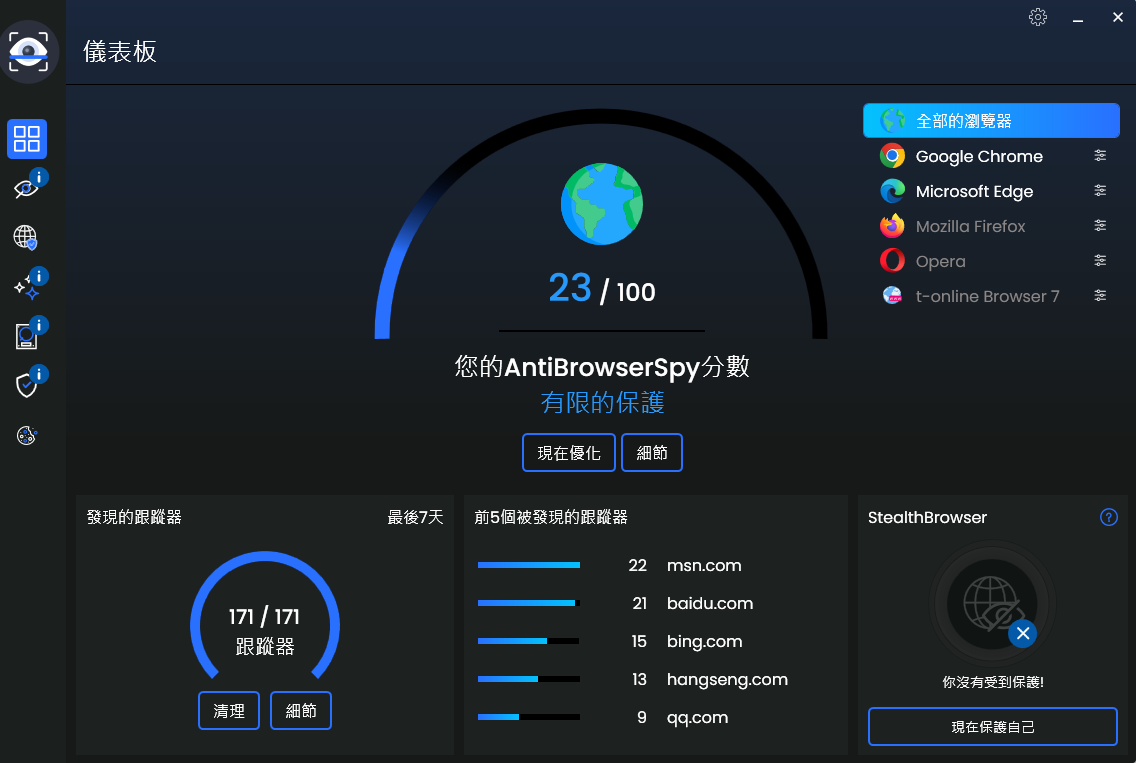Click baidu.com tracker entry
Viewport: 1136px width, 763px height.
[710, 604]
